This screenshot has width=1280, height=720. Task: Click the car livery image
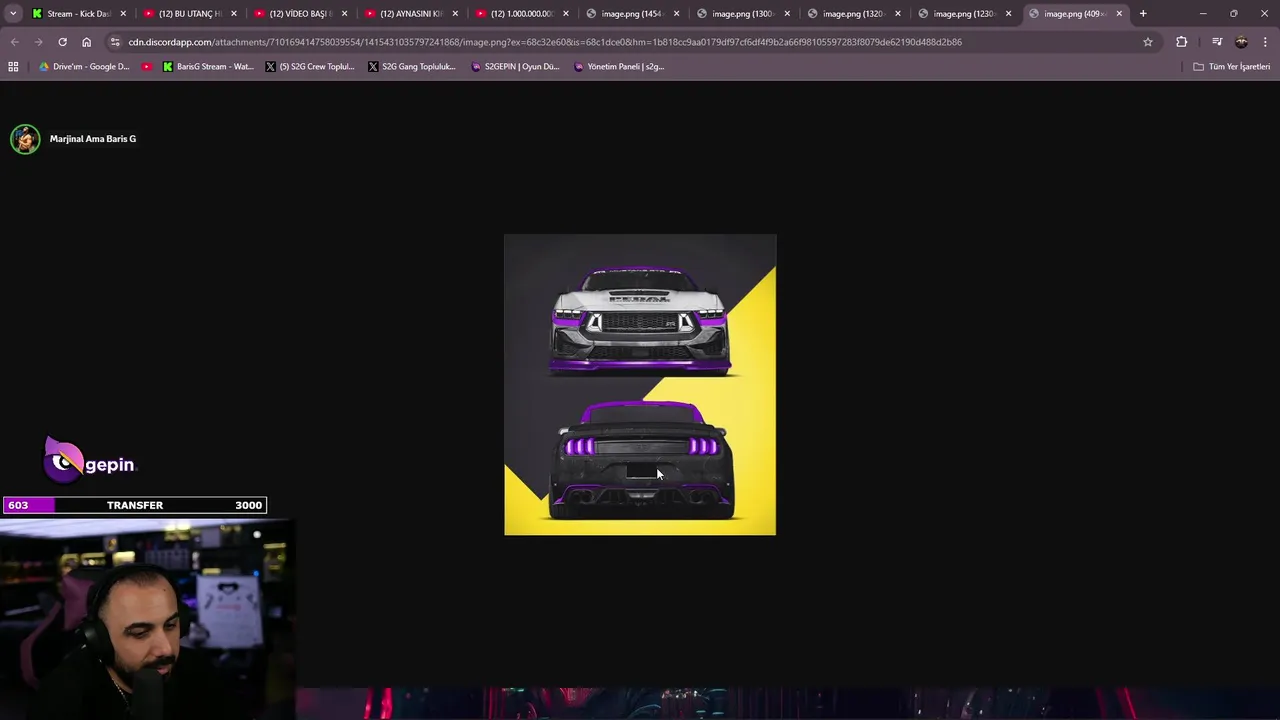click(x=640, y=385)
